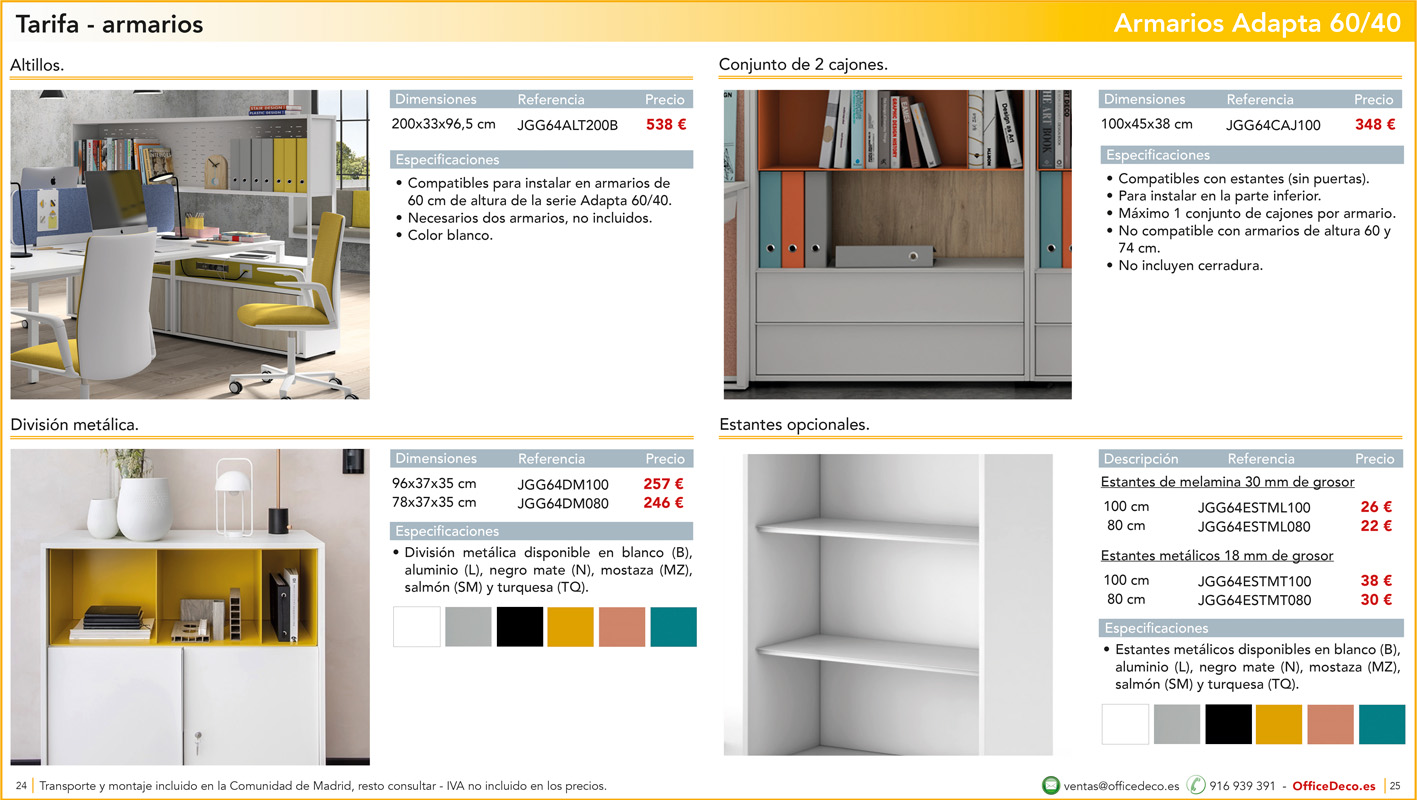Click the OfficeDeco.es website link
Screen dimensions: 1417x800
click(x=1334, y=786)
